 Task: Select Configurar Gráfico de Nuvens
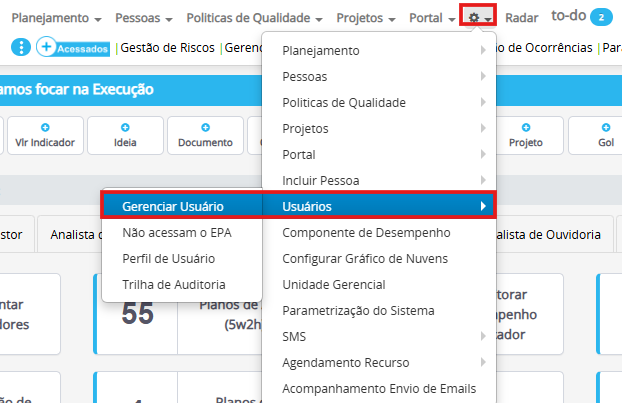click(x=365, y=258)
